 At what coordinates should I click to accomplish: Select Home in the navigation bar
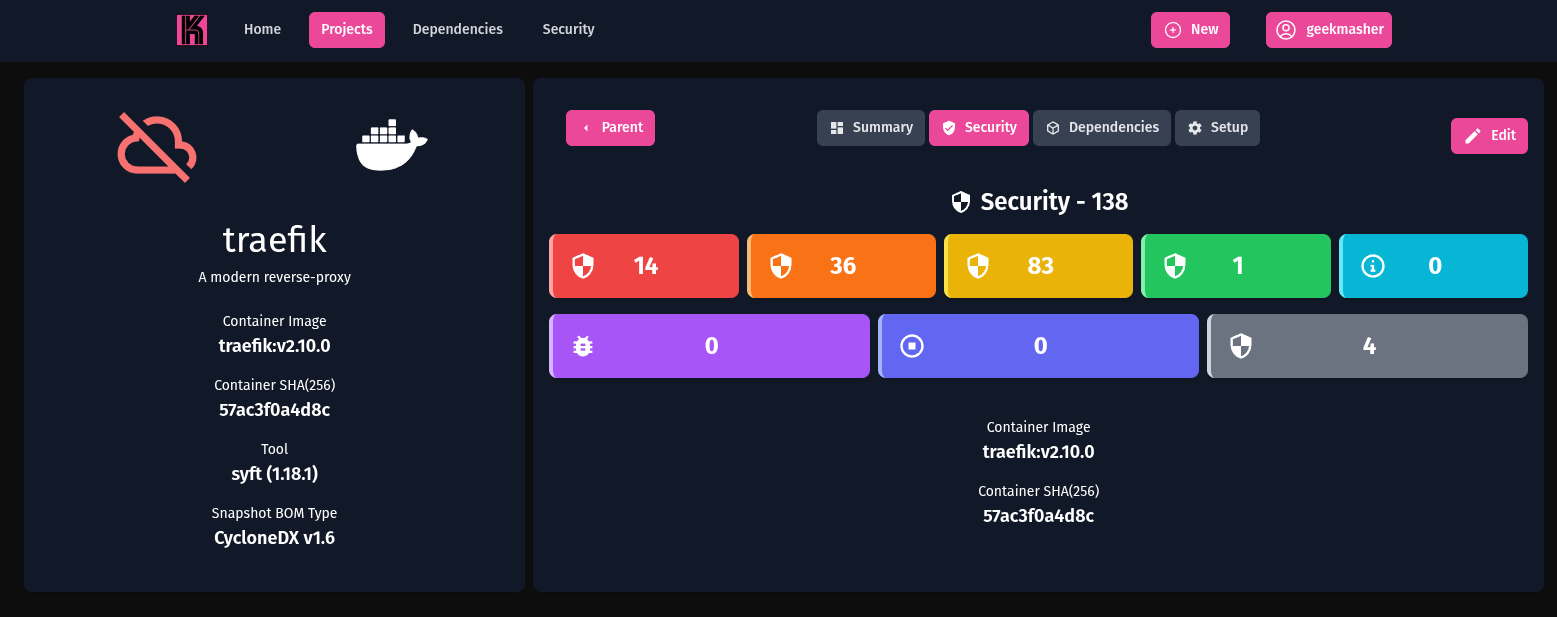click(262, 29)
